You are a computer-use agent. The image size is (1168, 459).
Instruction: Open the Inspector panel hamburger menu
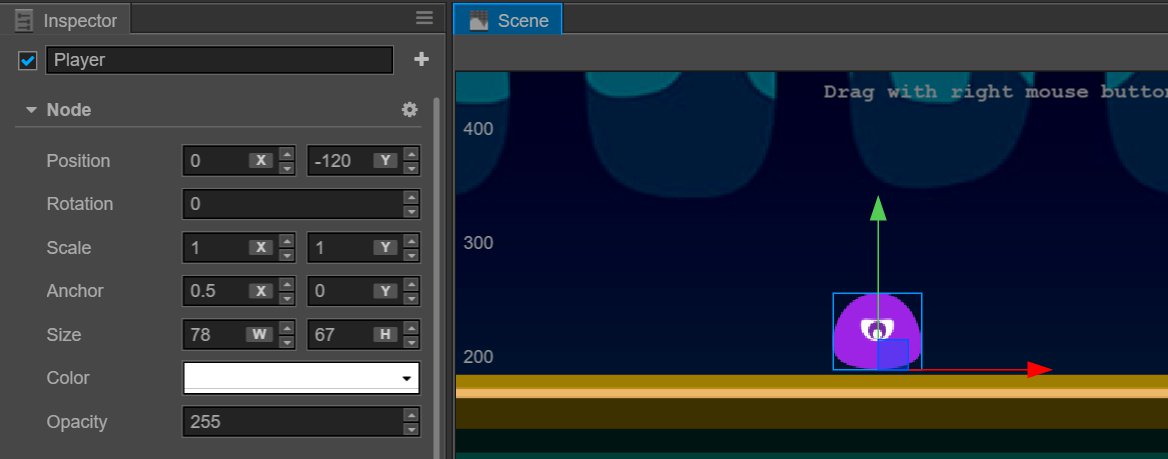(424, 18)
